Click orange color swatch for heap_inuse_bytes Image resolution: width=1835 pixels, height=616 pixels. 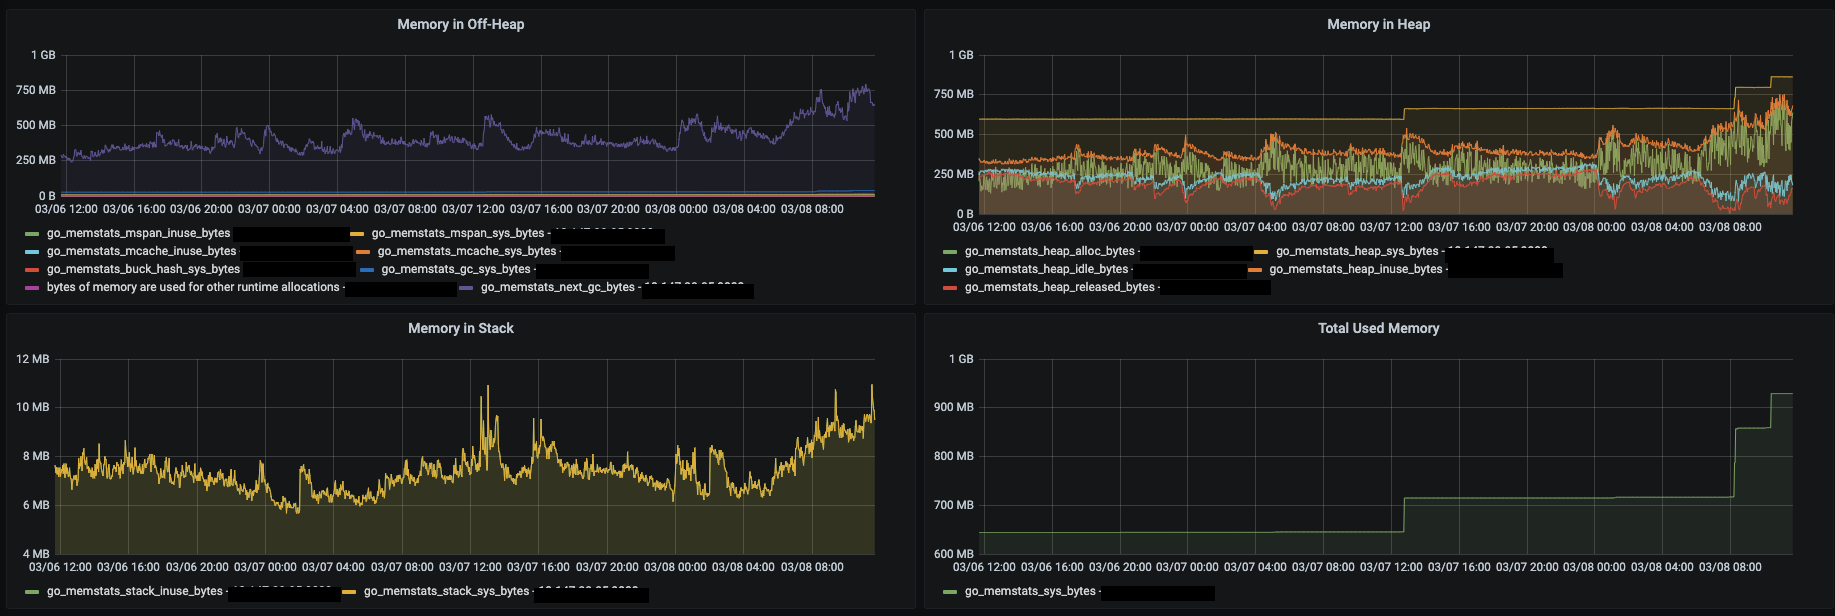(x=1255, y=270)
